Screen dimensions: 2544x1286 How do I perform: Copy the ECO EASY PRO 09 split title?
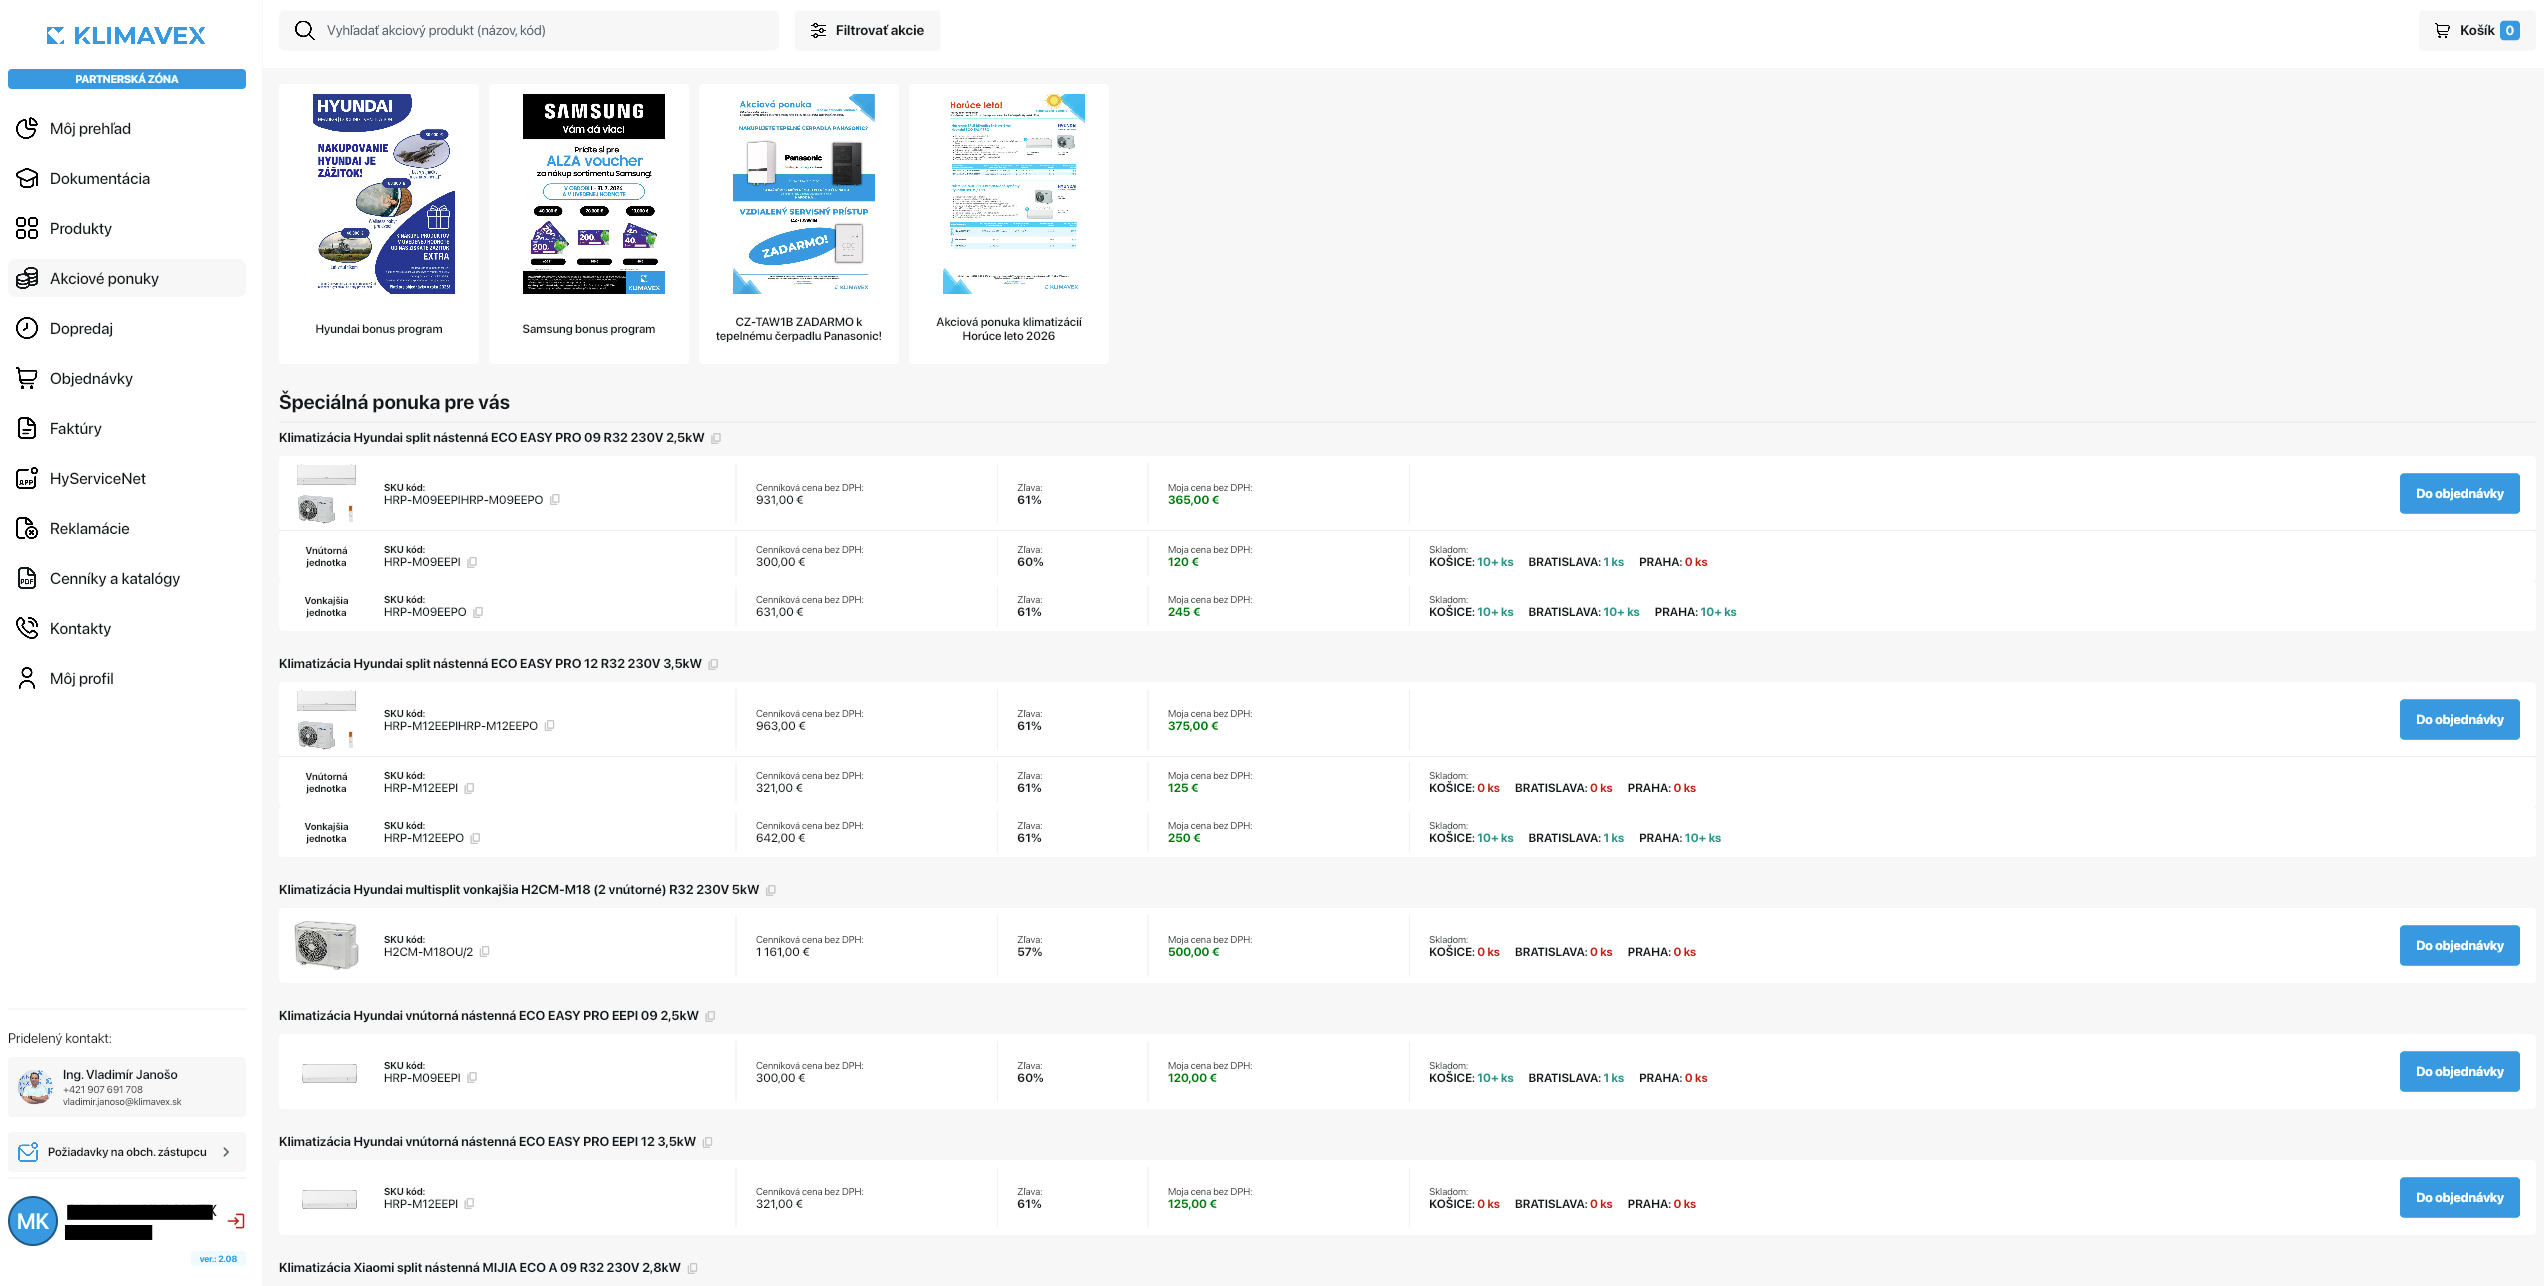[716, 438]
